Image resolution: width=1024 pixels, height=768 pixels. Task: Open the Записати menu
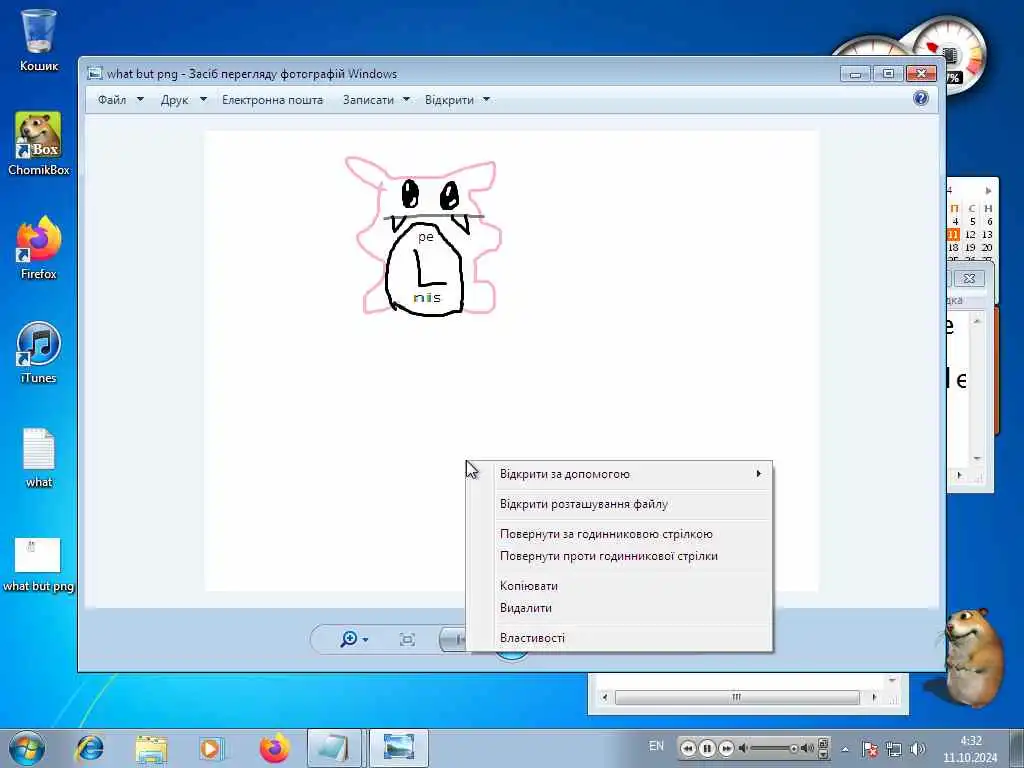click(x=376, y=100)
